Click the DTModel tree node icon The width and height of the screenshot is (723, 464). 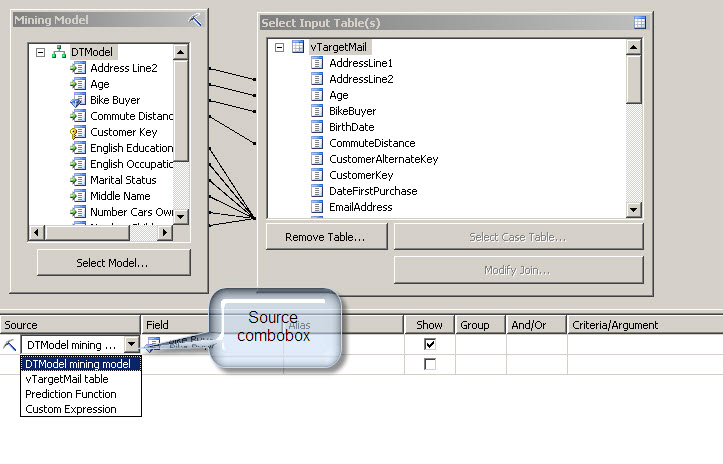[59, 52]
